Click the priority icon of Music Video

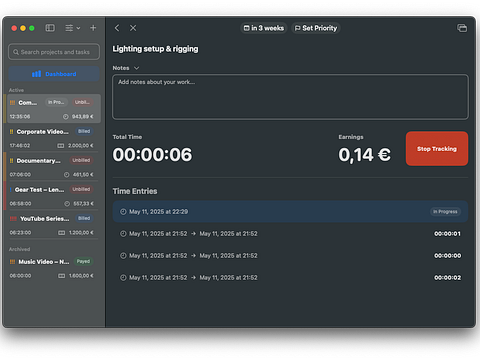pyautogui.click(x=12, y=262)
